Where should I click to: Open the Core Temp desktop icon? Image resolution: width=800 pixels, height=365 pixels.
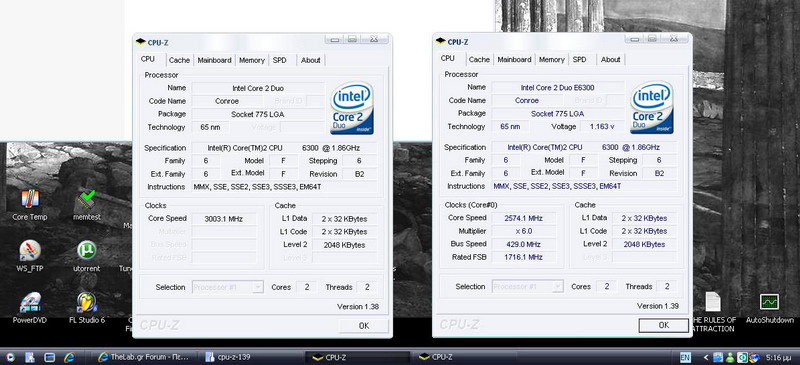[x=30, y=204]
